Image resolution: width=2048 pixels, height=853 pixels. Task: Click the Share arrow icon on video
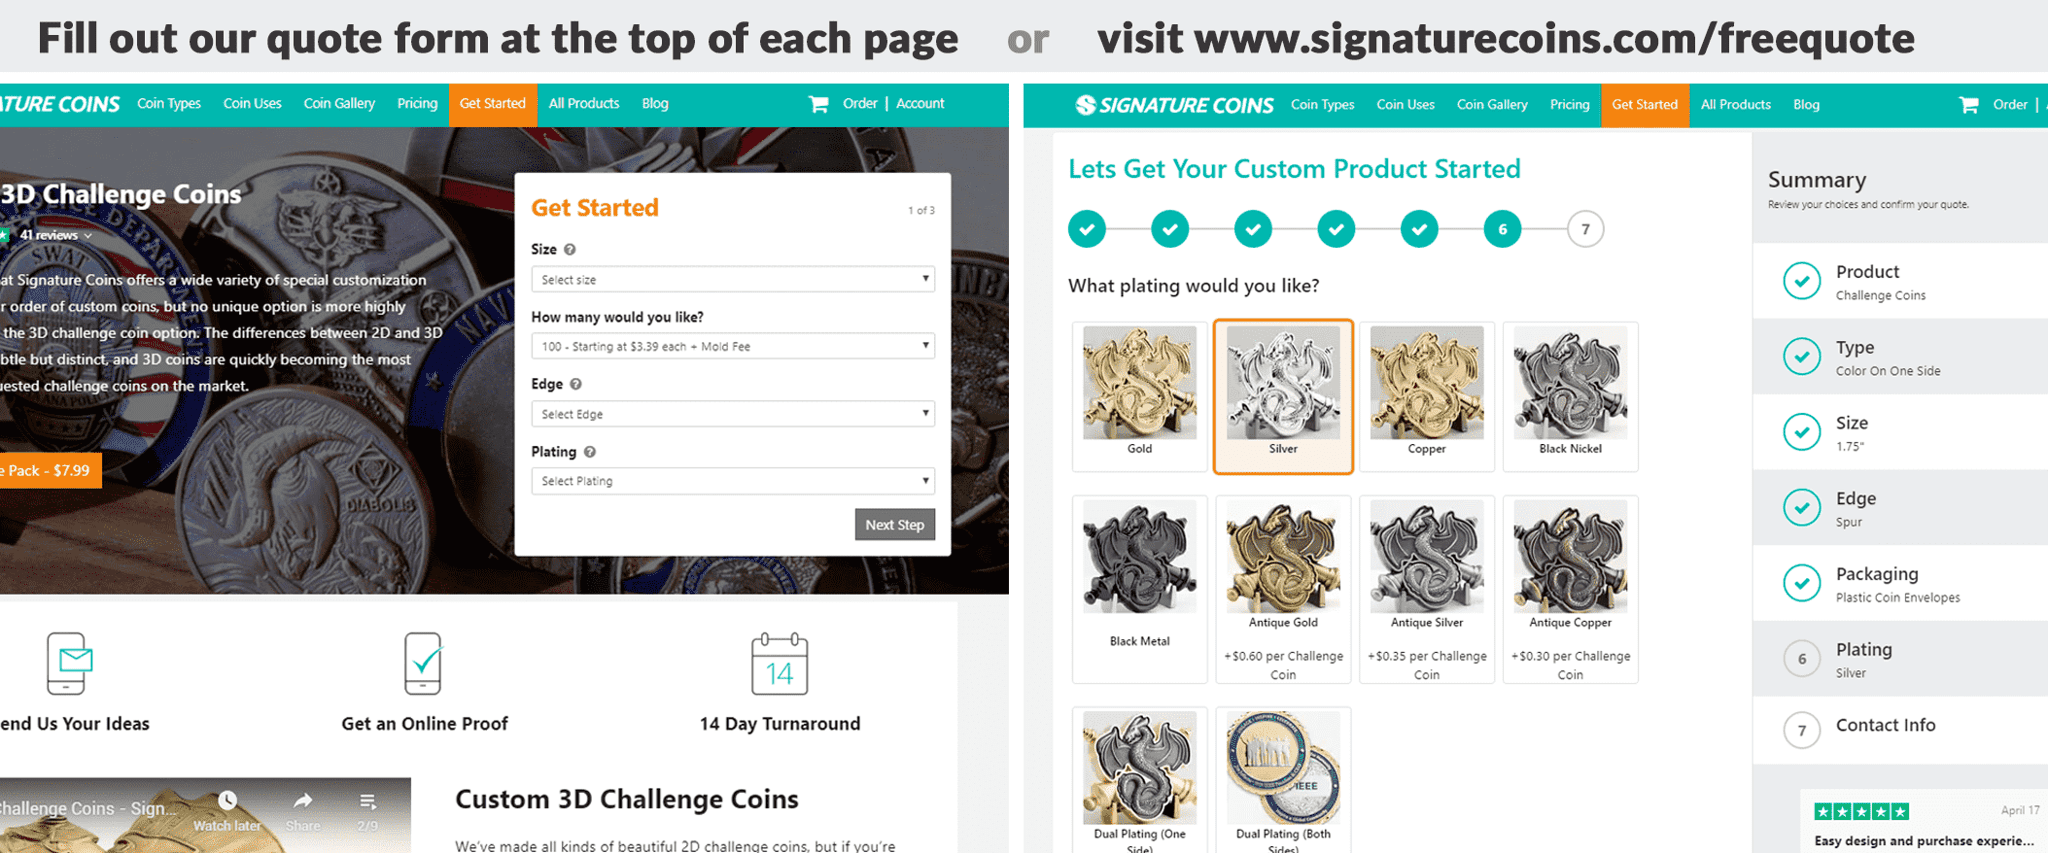pos(303,801)
